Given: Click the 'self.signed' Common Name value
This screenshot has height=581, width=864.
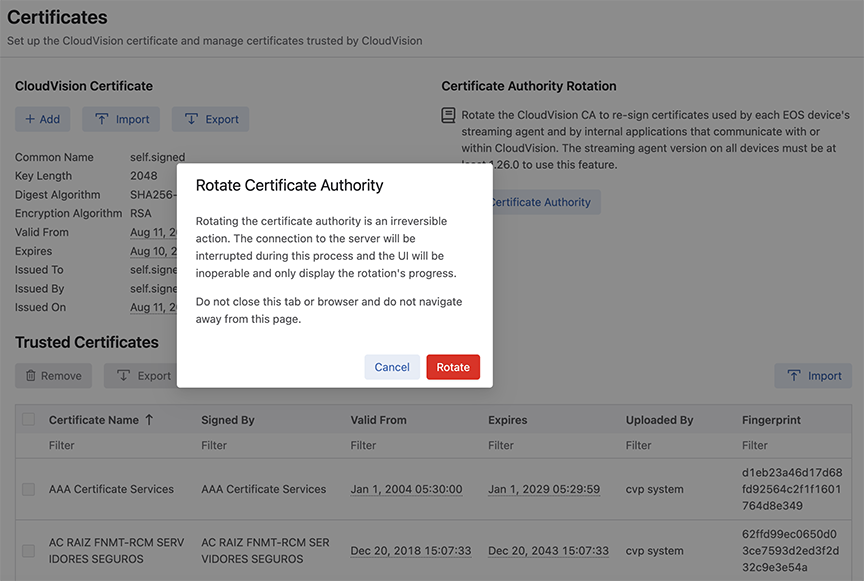Looking at the screenshot, I should pyautogui.click(x=158, y=157).
